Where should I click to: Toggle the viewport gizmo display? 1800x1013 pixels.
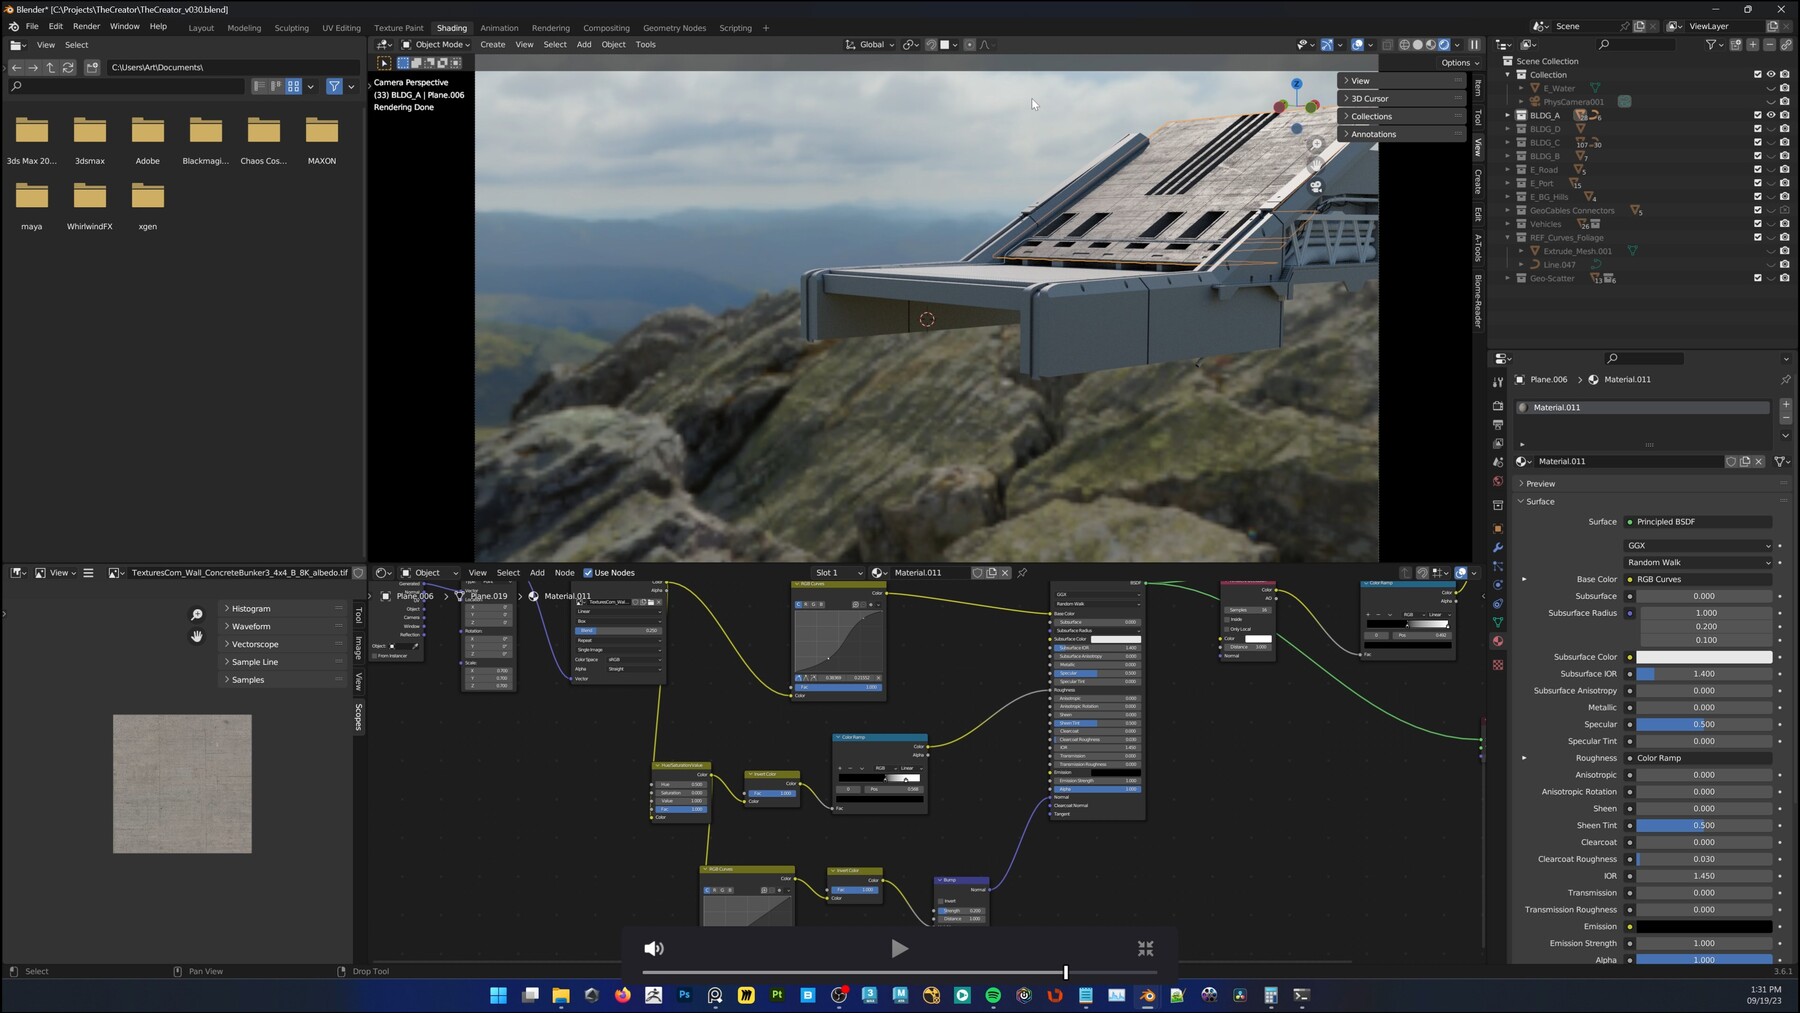(x=1326, y=44)
